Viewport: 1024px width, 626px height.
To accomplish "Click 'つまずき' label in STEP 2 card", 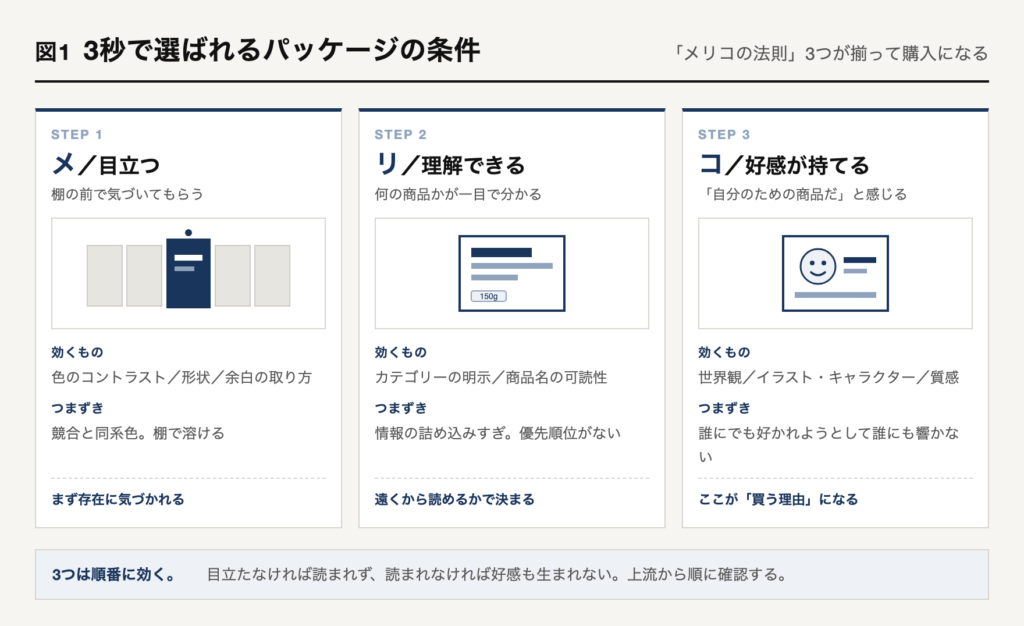I will click(400, 409).
